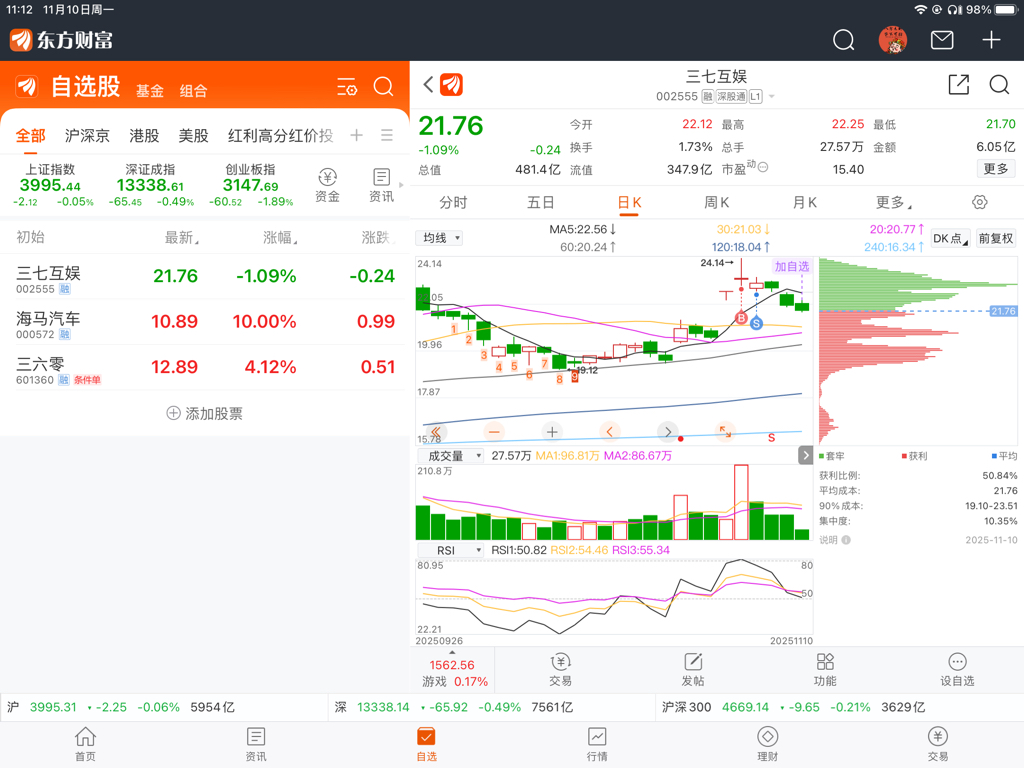The height and width of the screenshot is (768, 1024).
Task: Open the 自选 tab in bottom navigation
Action: (426, 744)
